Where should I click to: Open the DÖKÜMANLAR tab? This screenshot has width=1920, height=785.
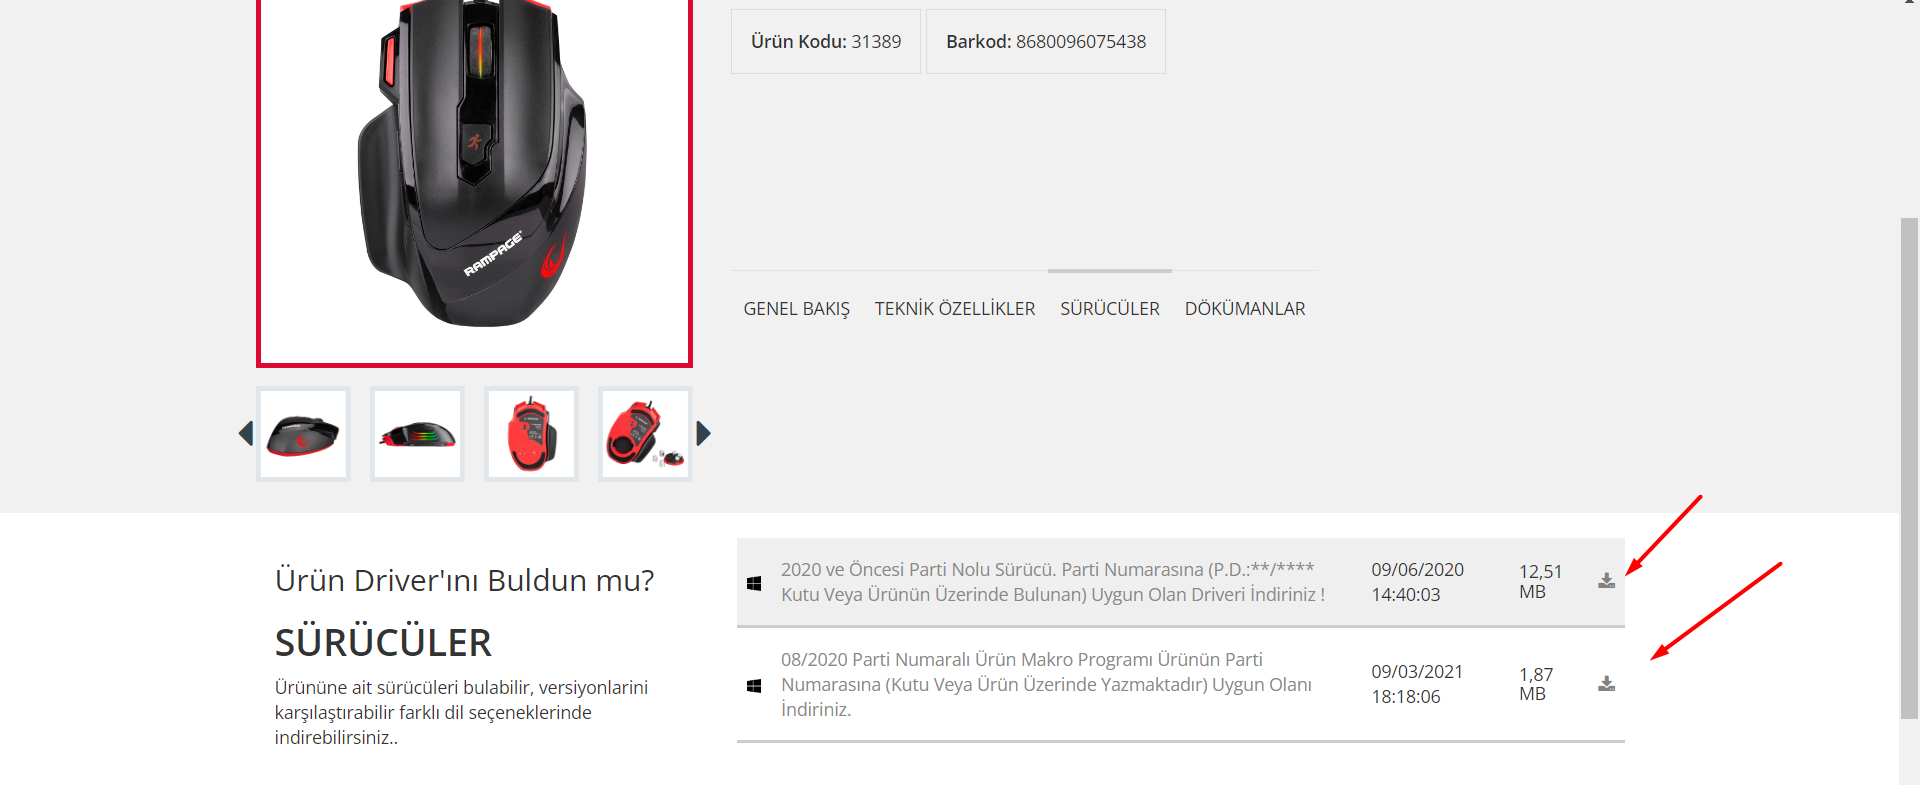click(1245, 309)
